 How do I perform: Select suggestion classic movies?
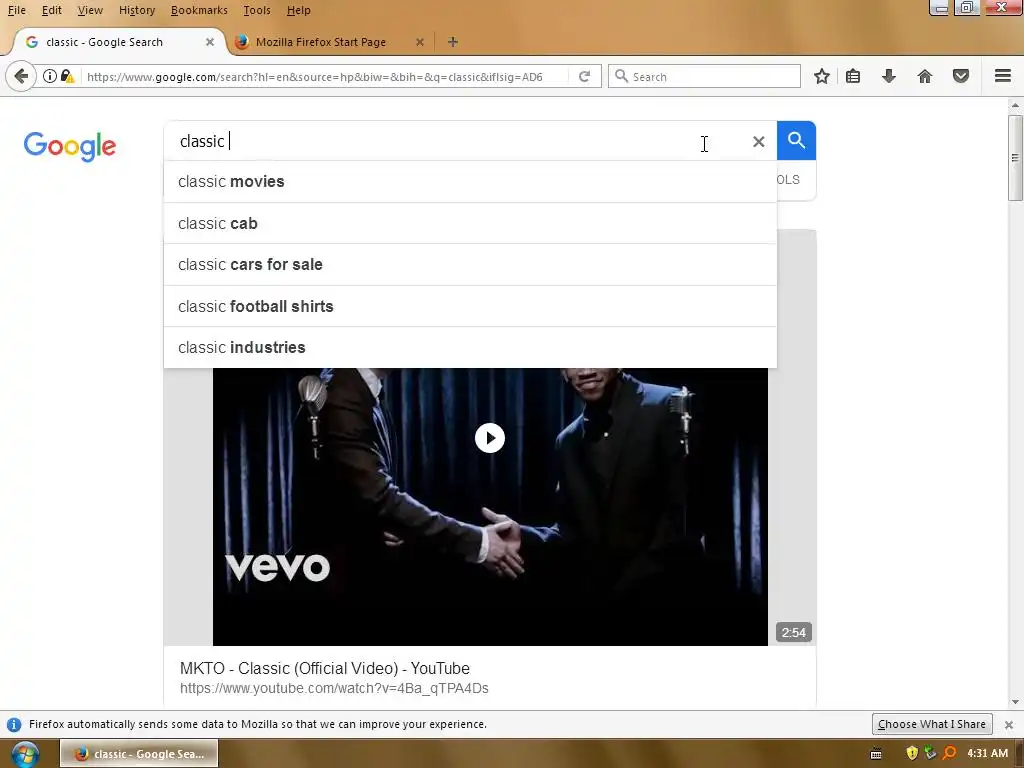pos(470,182)
